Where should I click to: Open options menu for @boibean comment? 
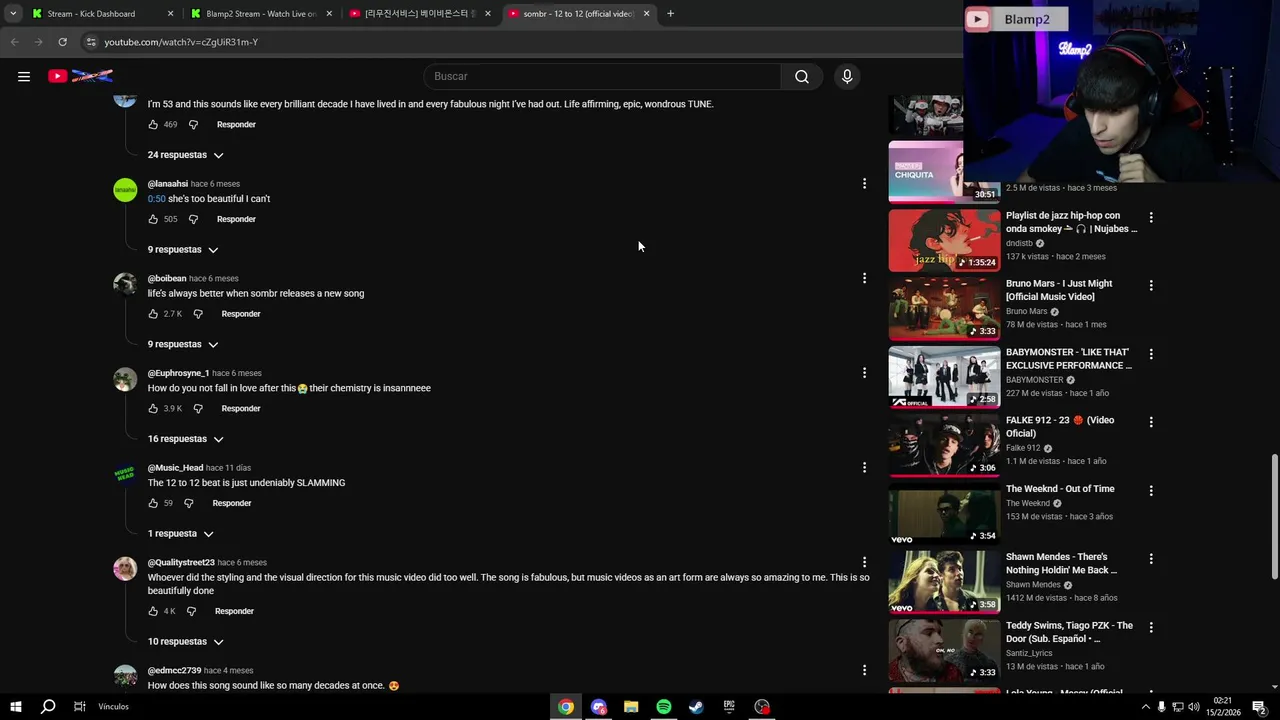[x=864, y=278]
